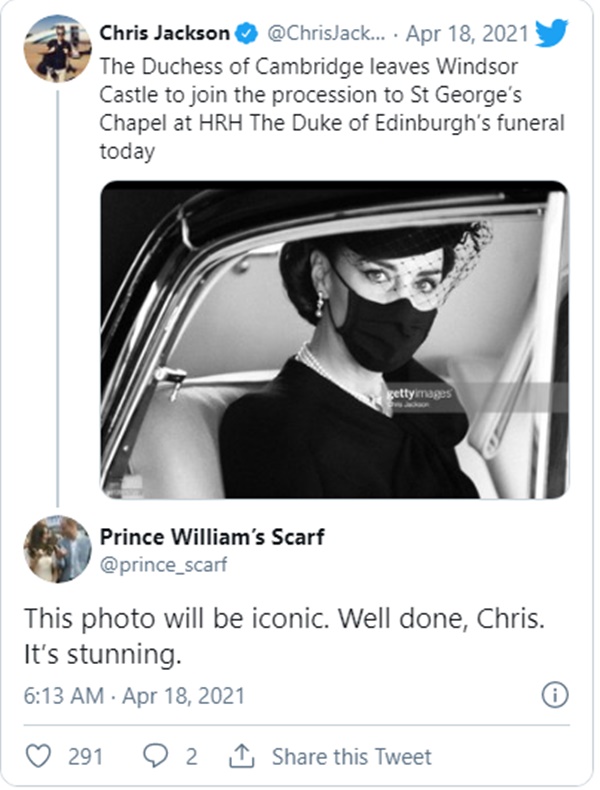The image size is (600, 790).
Task: Click the Getty Images watermark on photo
Action: (x=419, y=395)
